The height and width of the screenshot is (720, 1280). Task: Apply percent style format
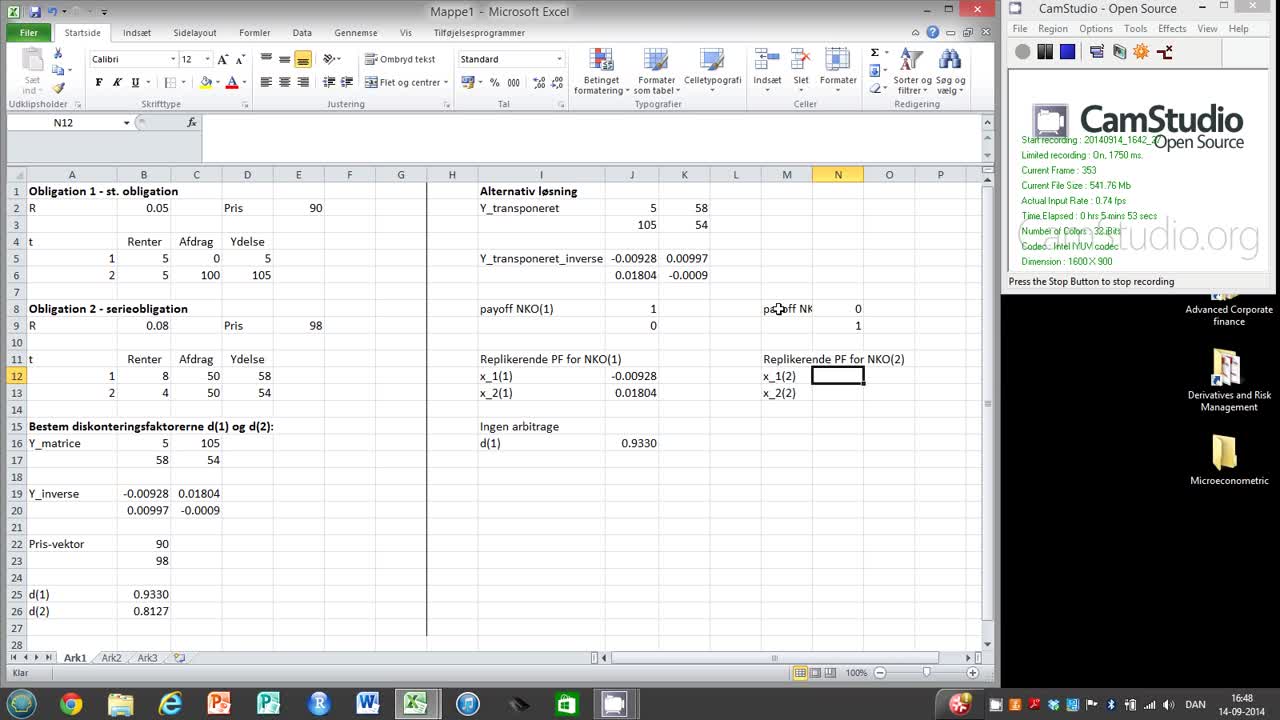point(494,82)
